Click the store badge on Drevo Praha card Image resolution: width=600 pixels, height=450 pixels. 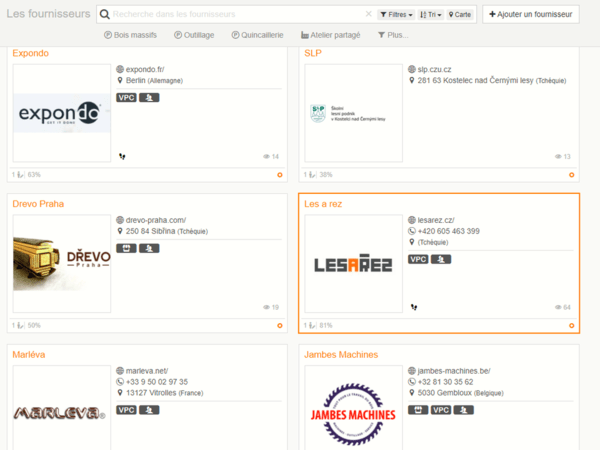coord(126,248)
